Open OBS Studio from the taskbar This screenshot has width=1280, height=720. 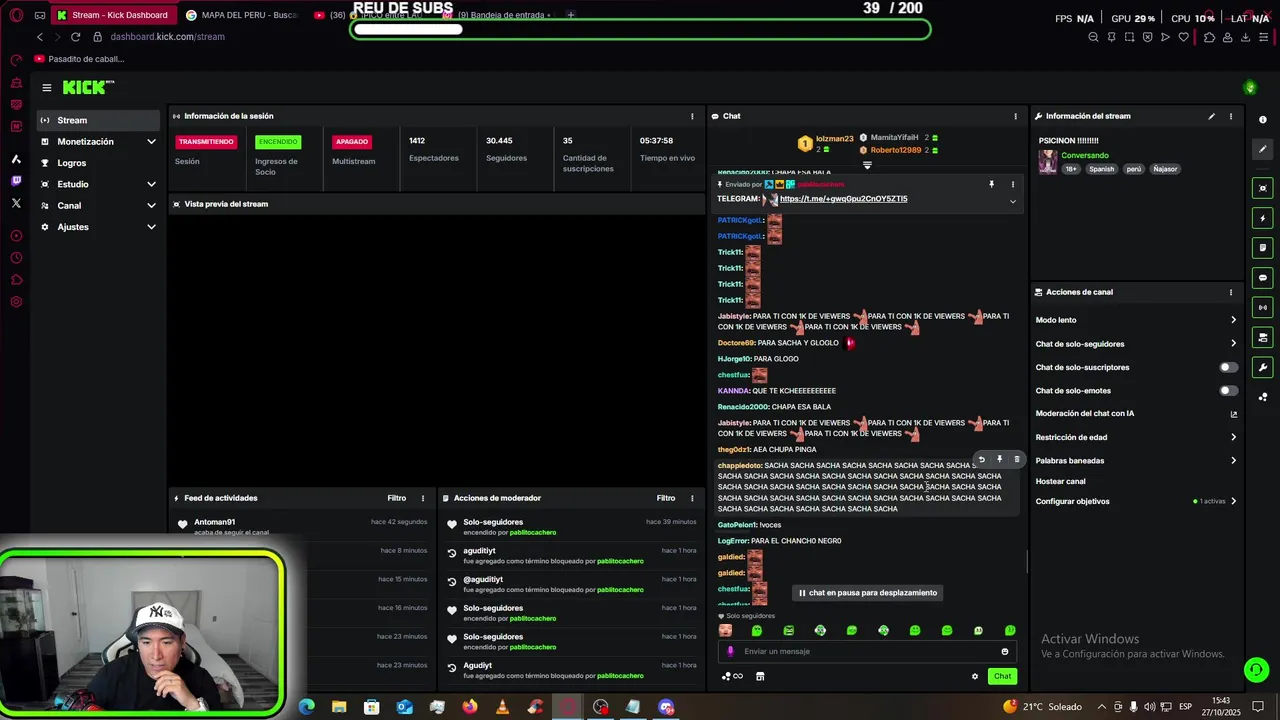(x=600, y=707)
